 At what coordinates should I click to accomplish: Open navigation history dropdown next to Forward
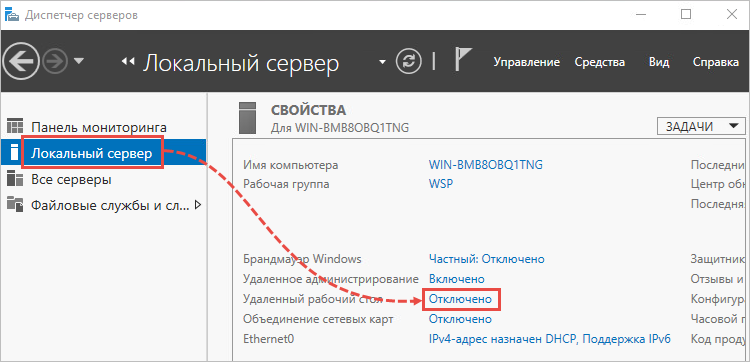pos(79,61)
